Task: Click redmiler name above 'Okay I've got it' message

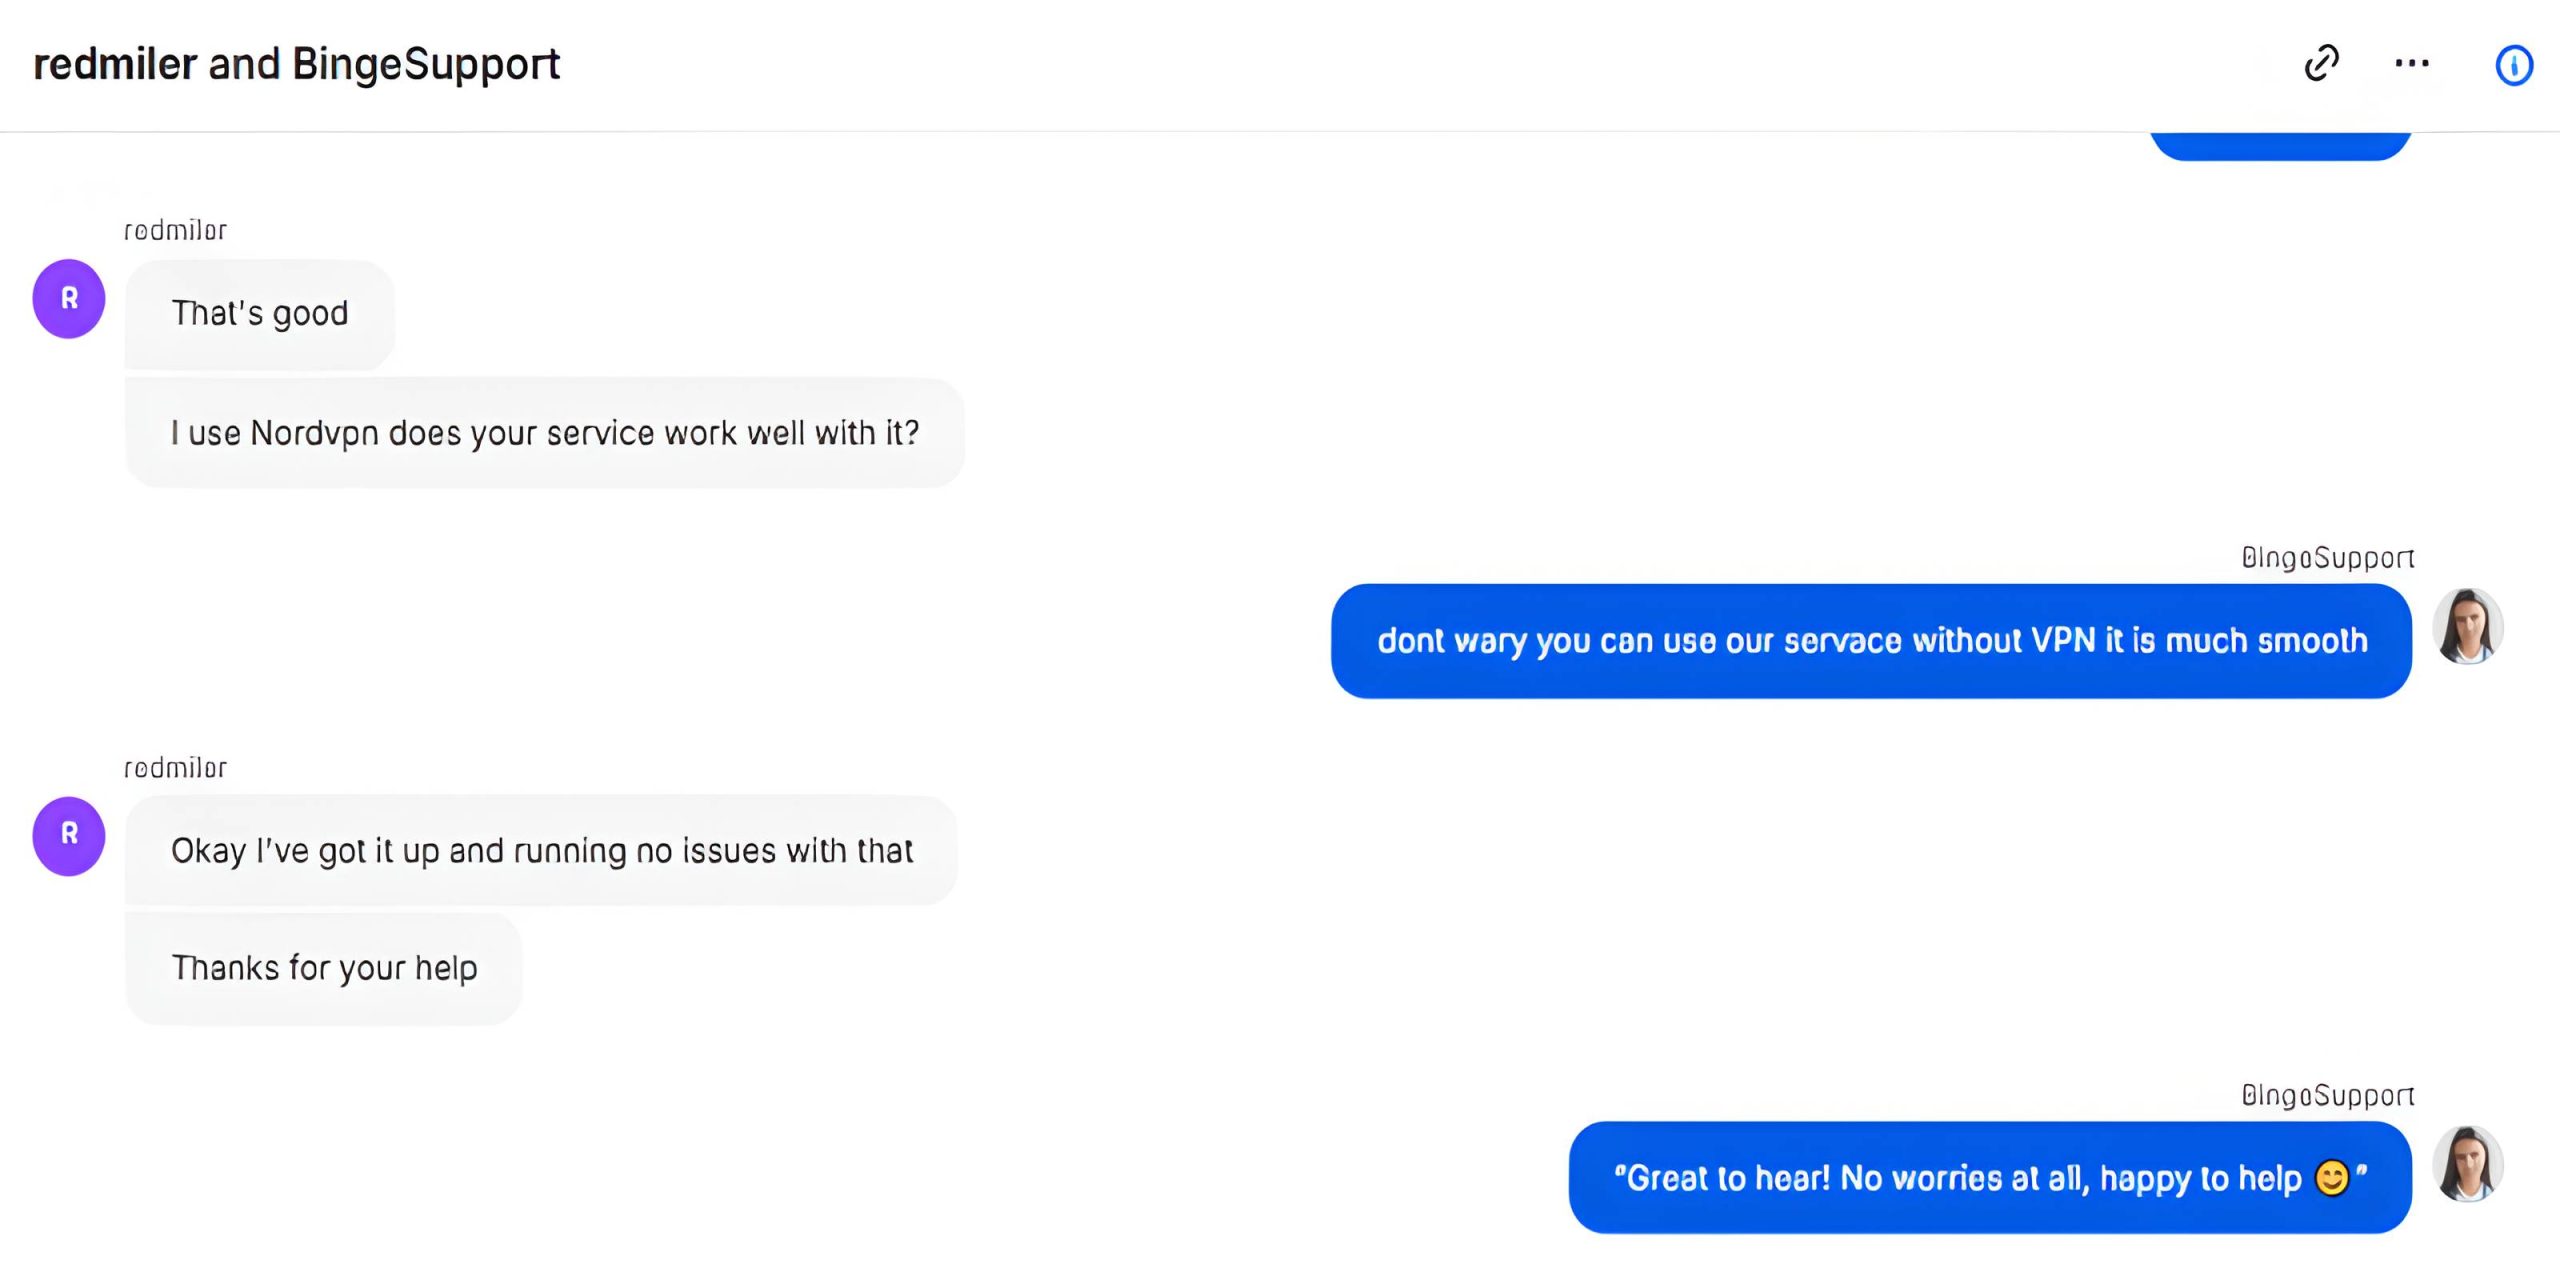Action: 175,768
